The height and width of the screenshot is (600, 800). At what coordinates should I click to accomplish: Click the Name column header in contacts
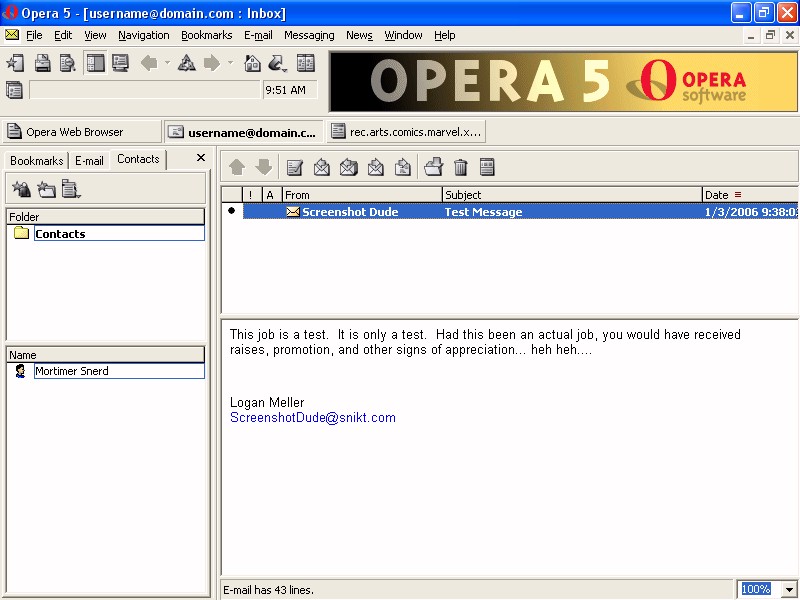click(106, 355)
